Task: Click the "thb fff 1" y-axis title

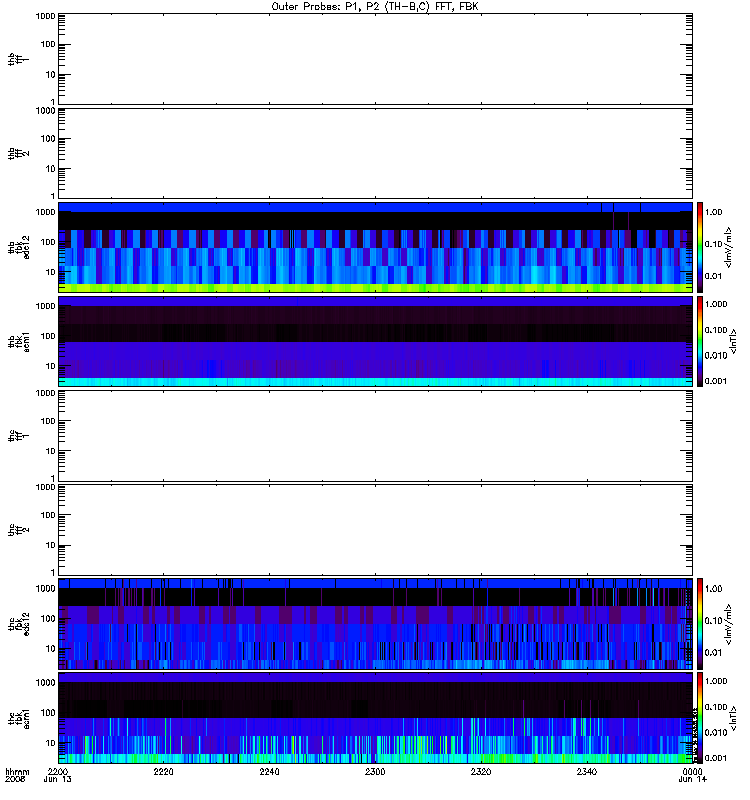Action: tap(18, 59)
